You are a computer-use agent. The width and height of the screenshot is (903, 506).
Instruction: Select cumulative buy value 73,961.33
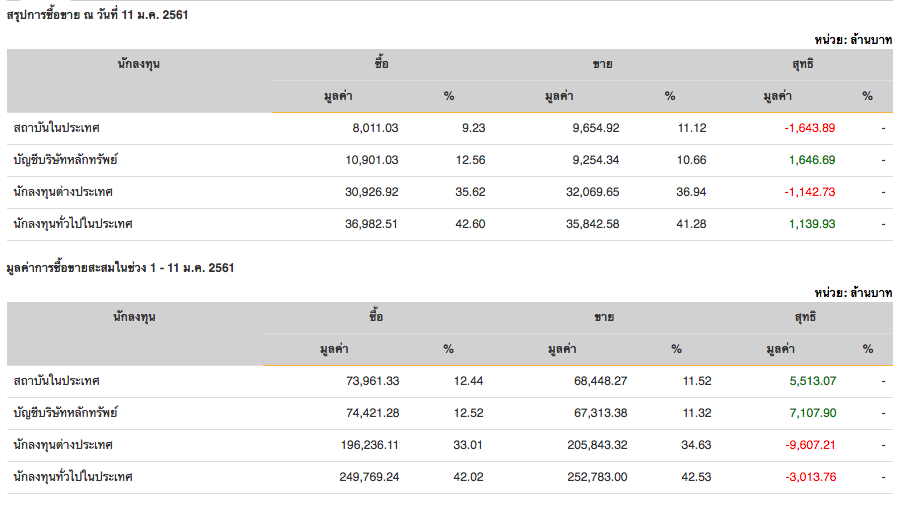(x=373, y=381)
